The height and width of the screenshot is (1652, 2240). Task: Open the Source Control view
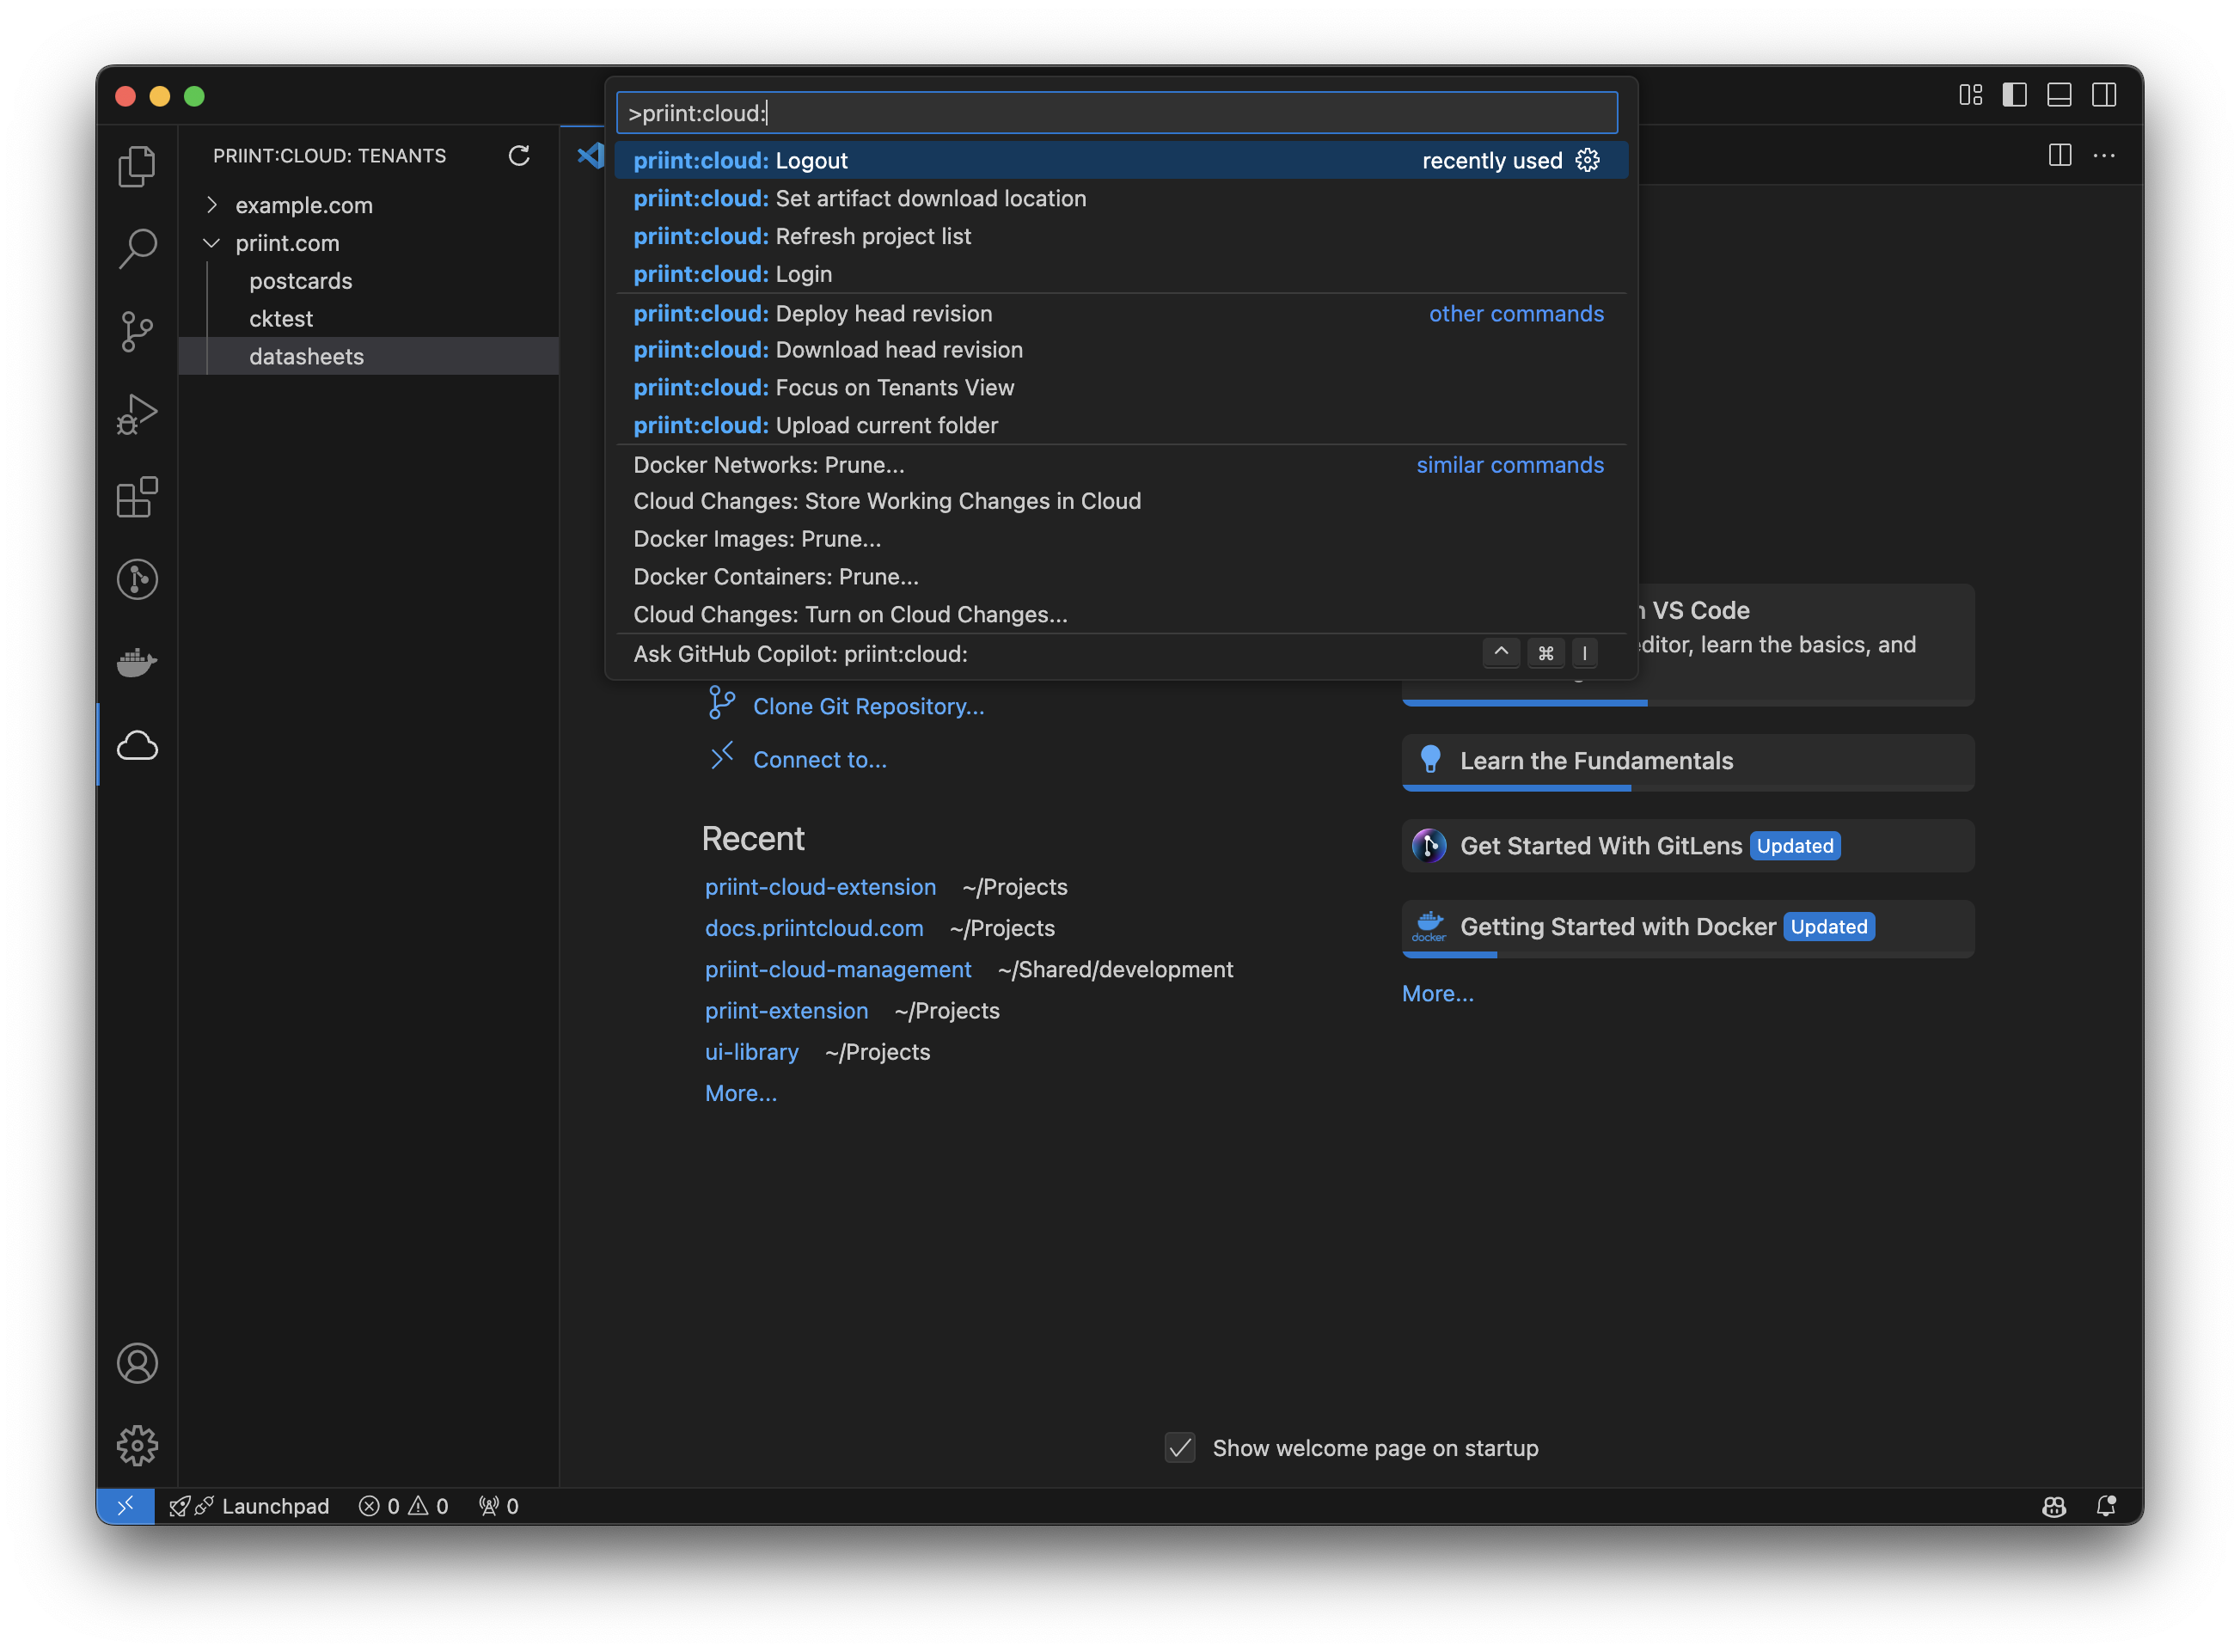[x=137, y=331]
